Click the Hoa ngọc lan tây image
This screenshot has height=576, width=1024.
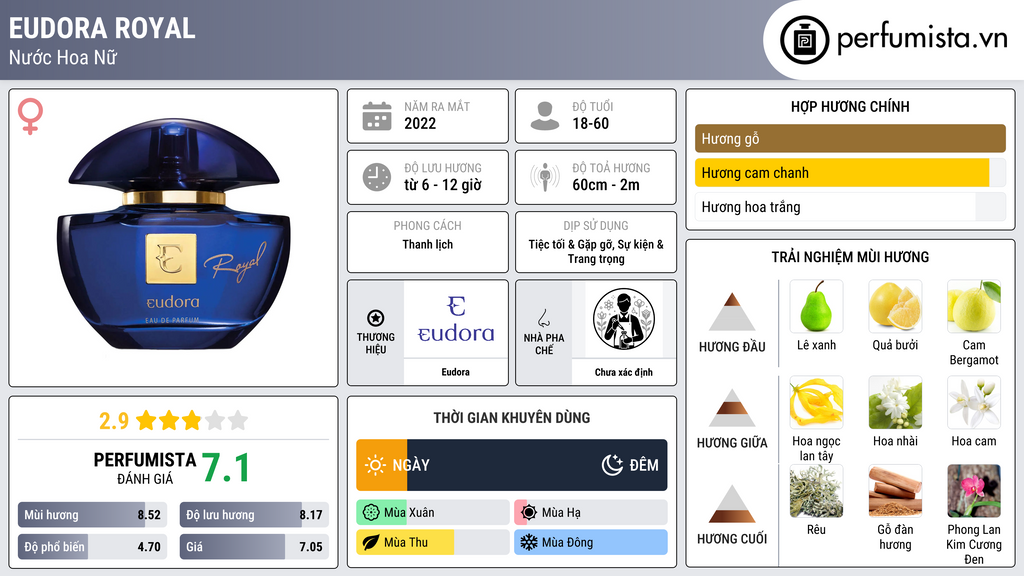coord(816,402)
